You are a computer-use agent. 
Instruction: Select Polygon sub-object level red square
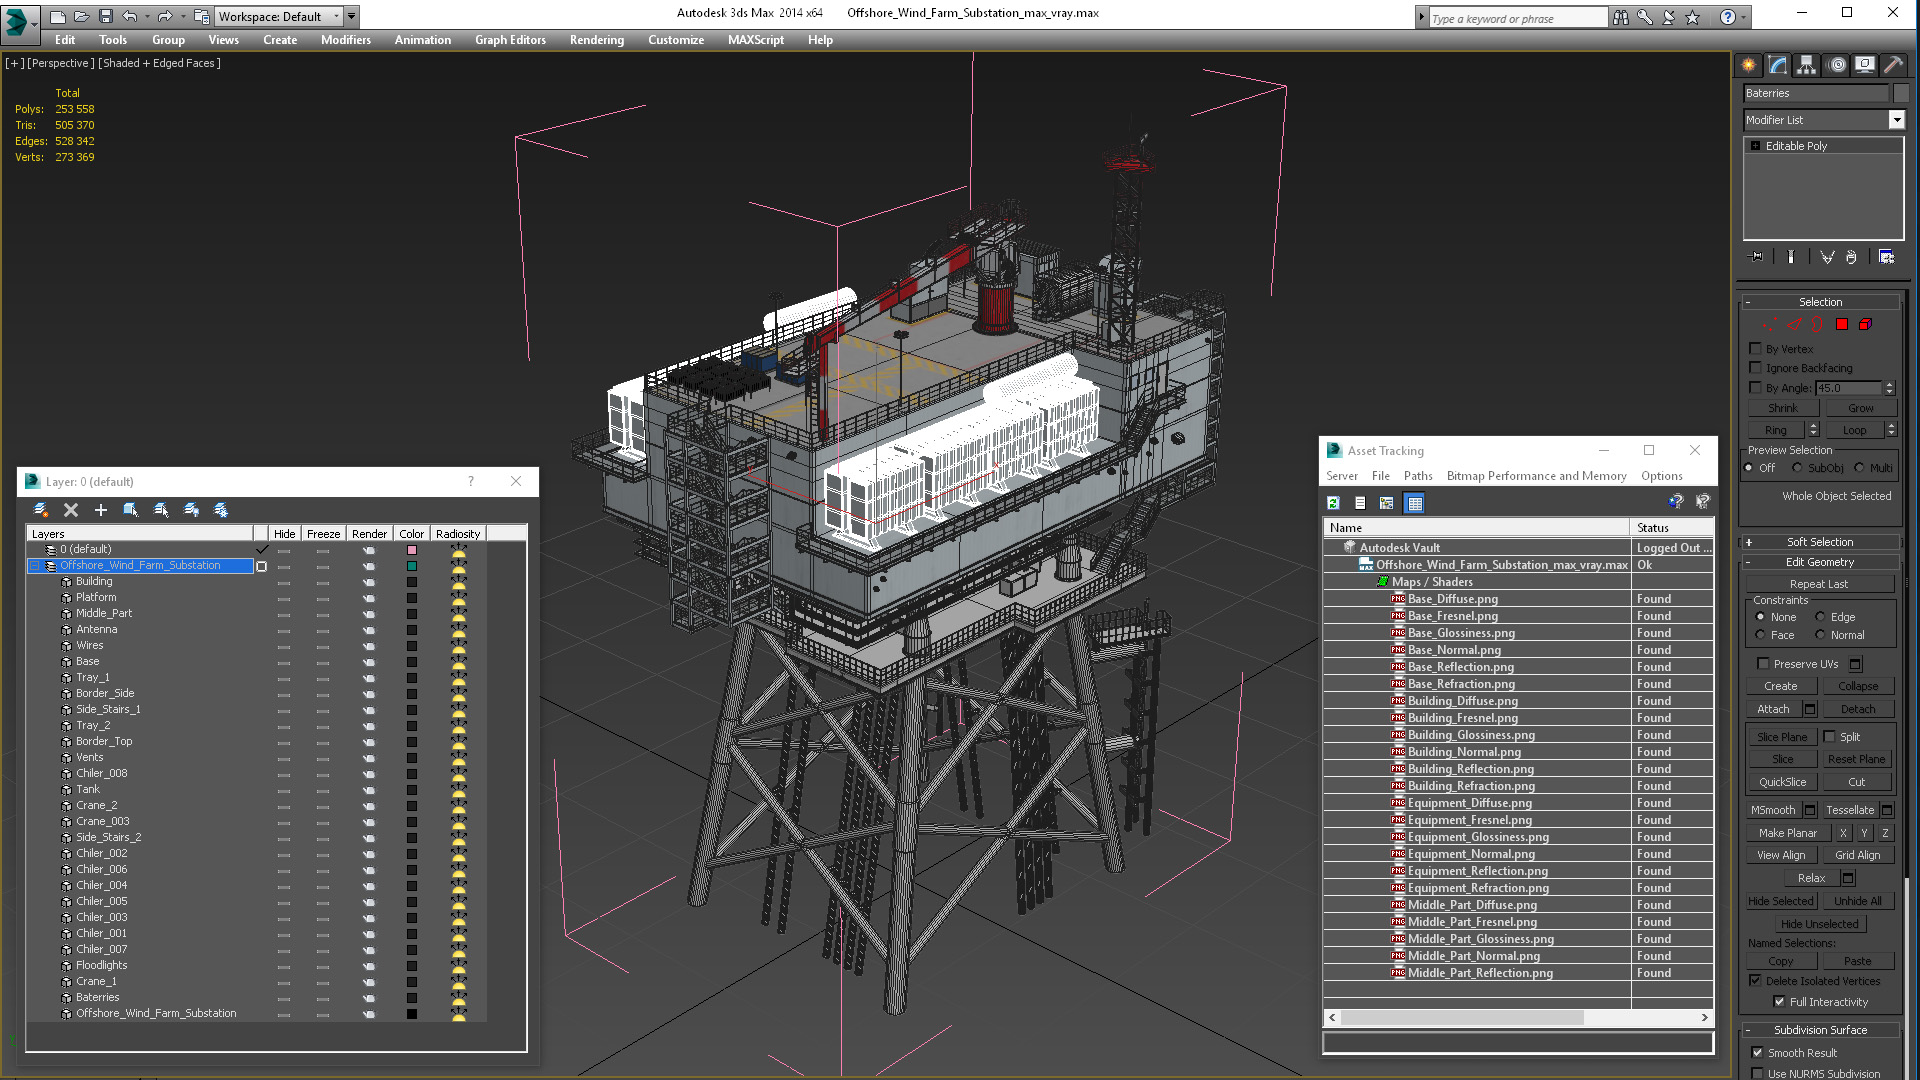[1842, 324]
